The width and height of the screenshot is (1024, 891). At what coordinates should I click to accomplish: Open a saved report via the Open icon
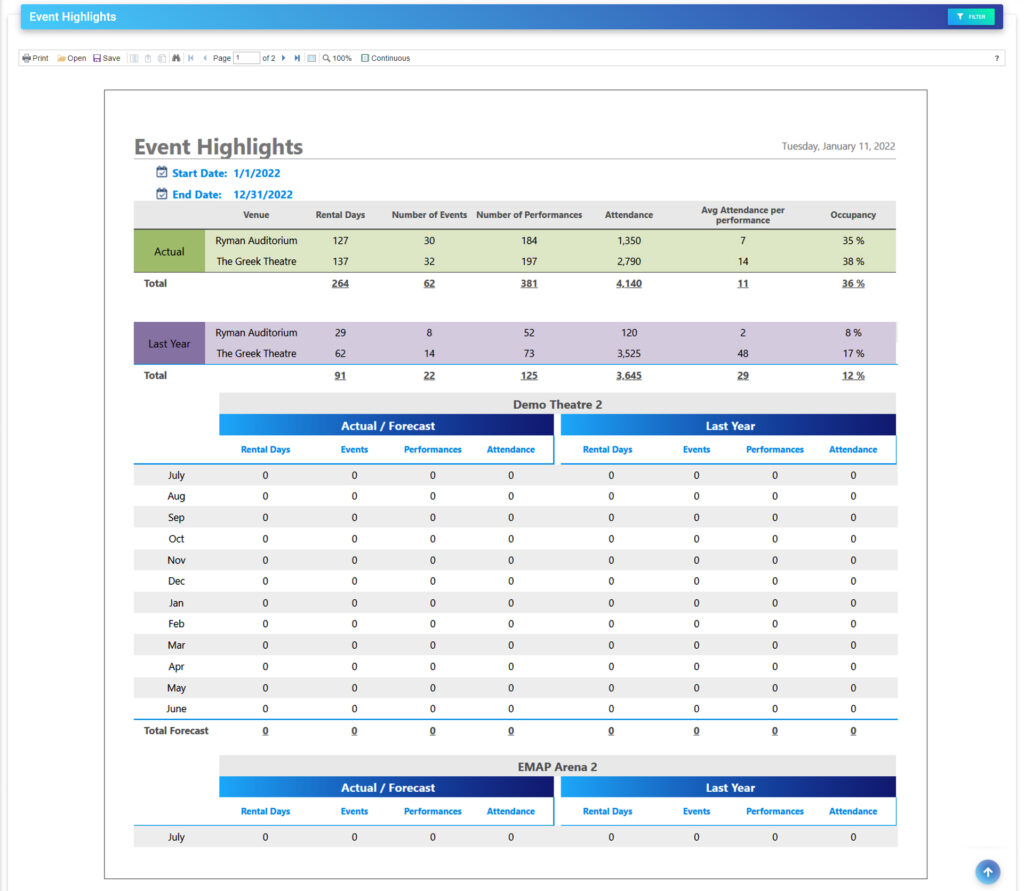70,57
